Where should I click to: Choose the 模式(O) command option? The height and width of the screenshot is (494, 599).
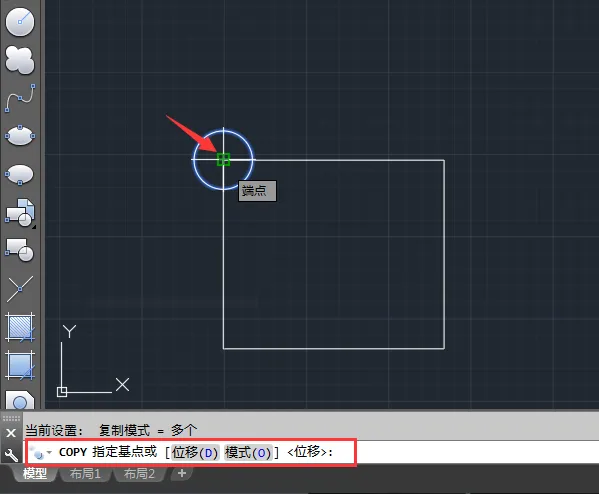point(248,453)
